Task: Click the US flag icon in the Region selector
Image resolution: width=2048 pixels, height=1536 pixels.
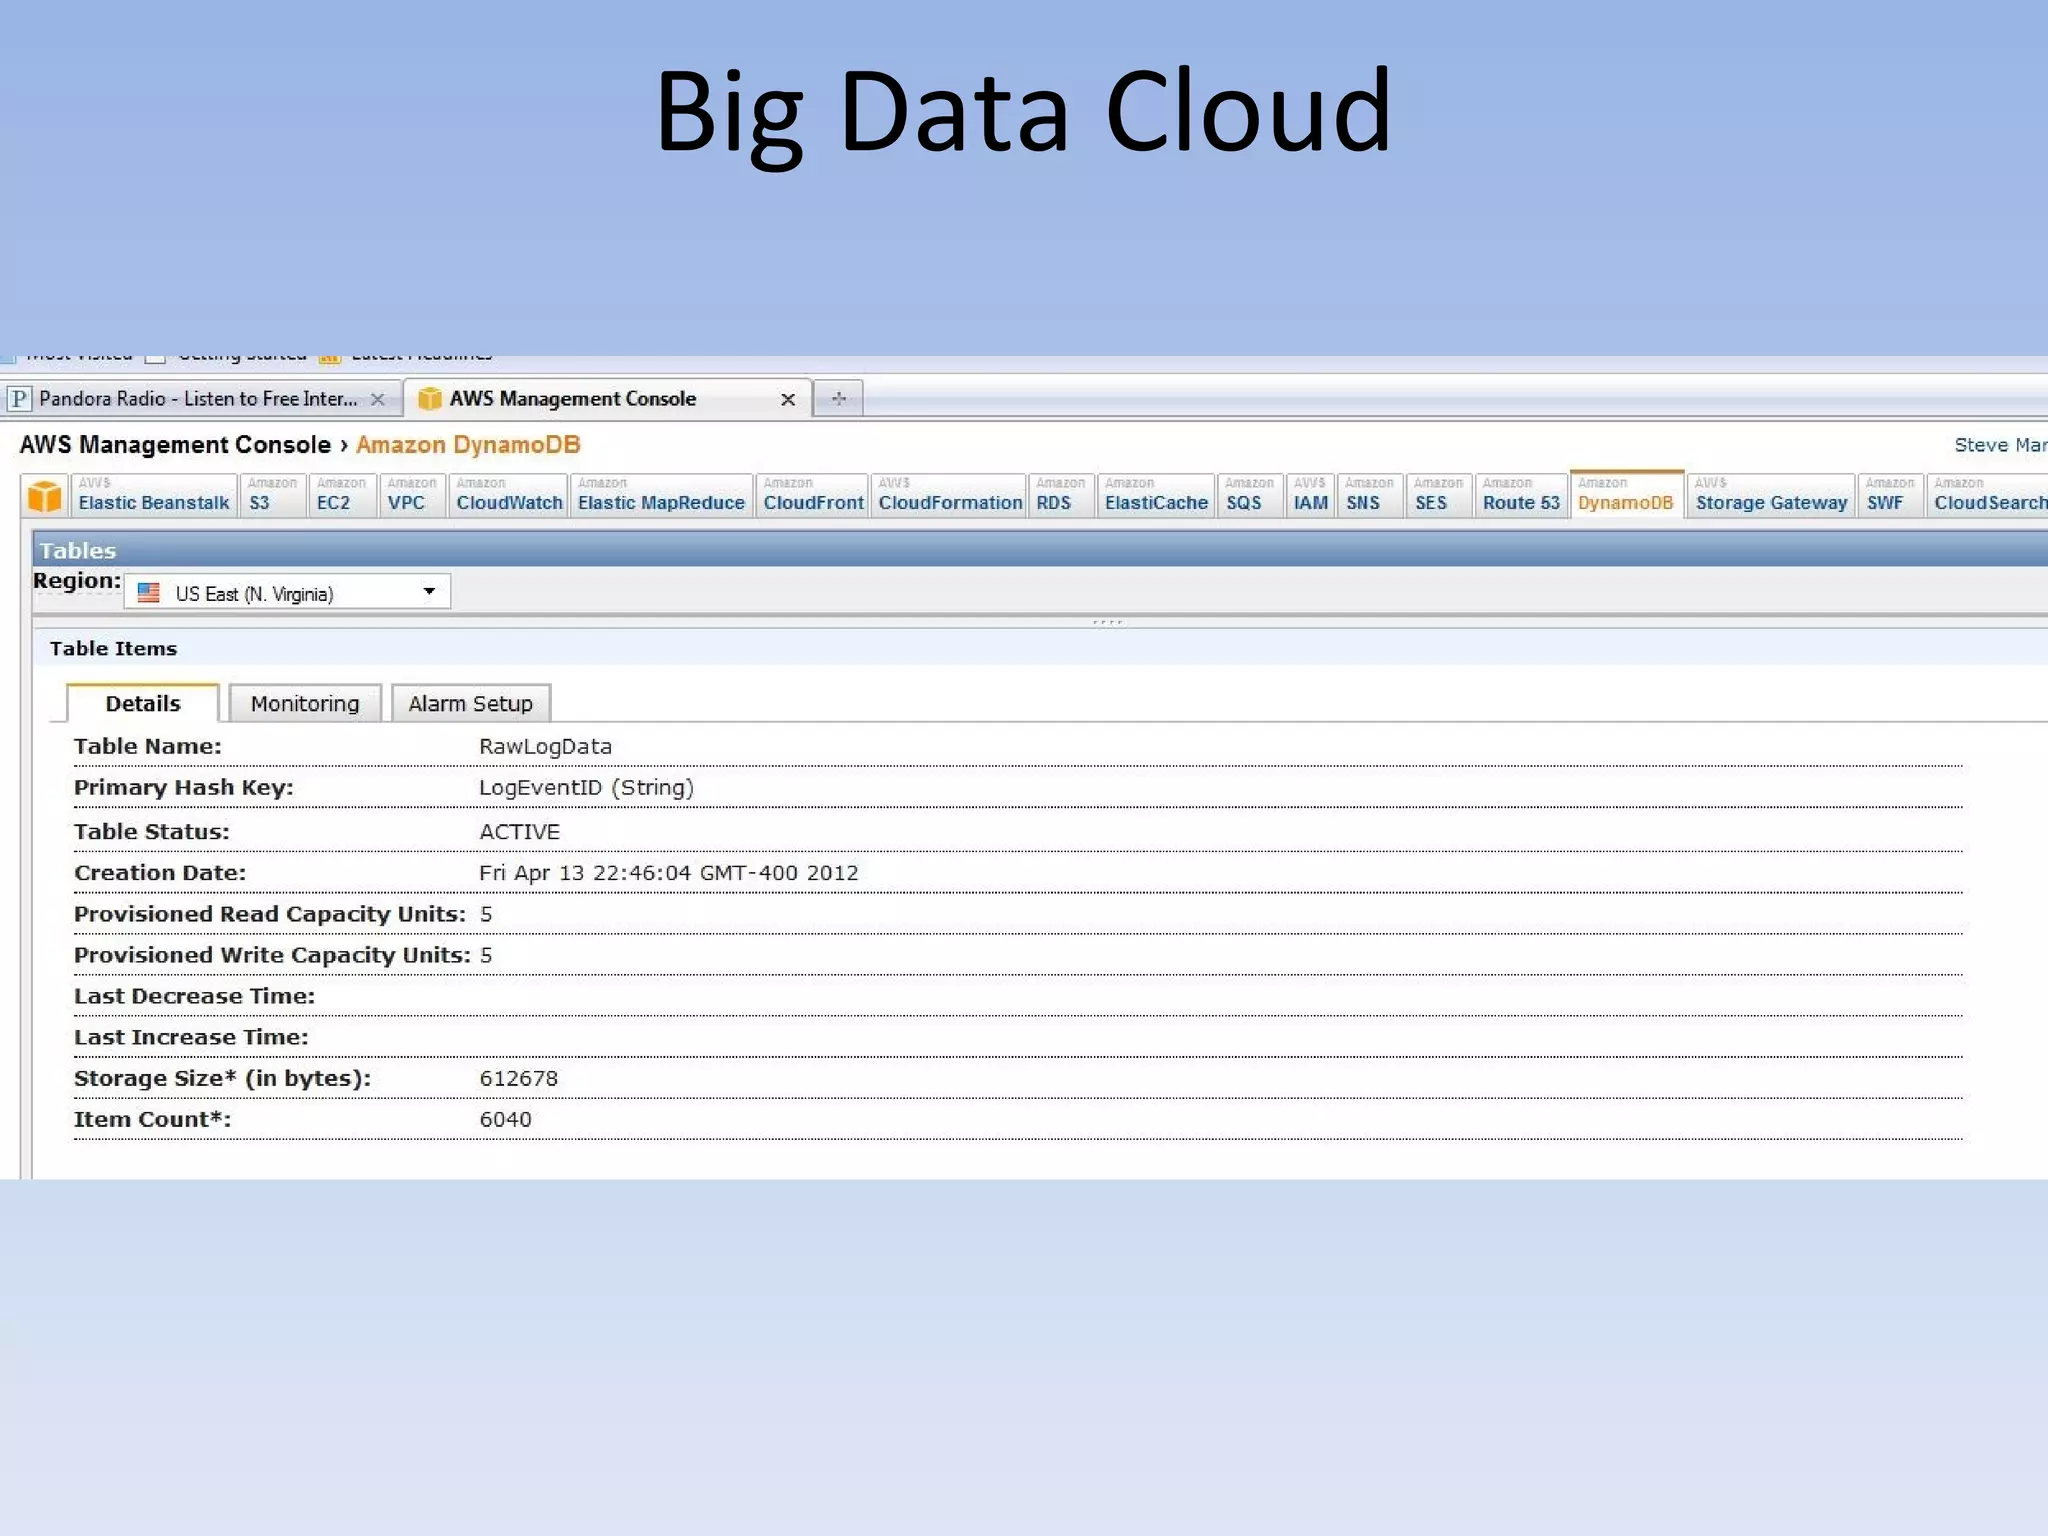Action: [148, 593]
